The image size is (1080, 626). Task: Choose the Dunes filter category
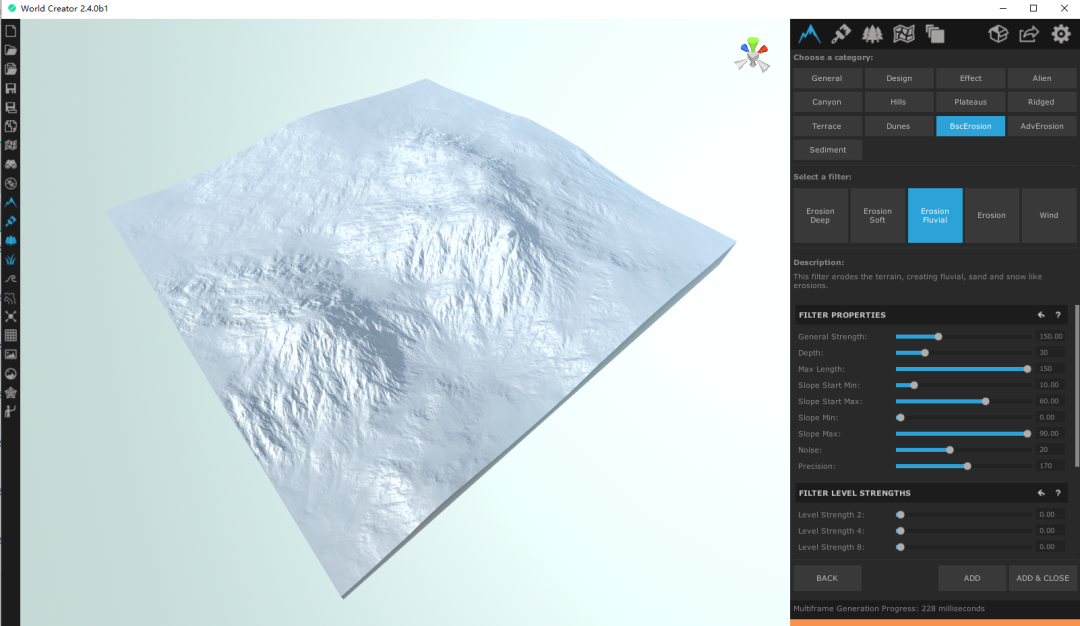899,126
